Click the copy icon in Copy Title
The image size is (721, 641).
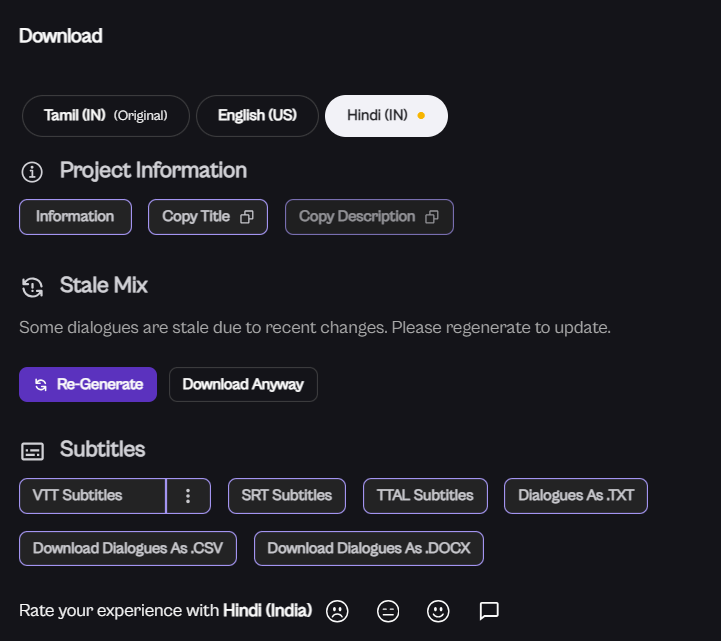(247, 217)
